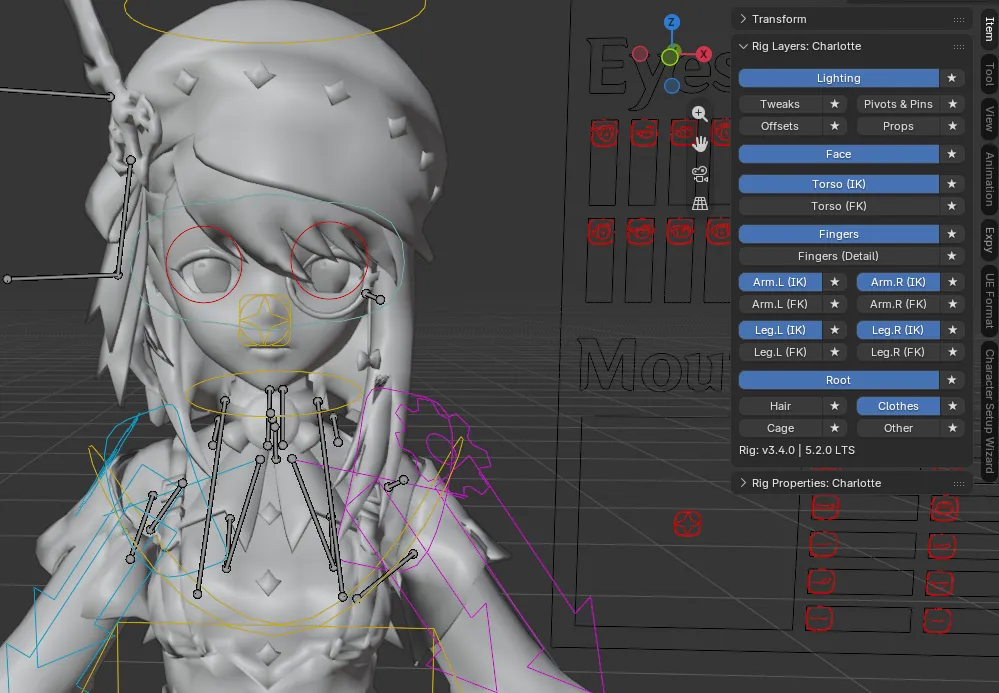Viewport: 999px width, 693px height.
Task: Click the star beside Pivots & Pins
Action: (952, 104)
